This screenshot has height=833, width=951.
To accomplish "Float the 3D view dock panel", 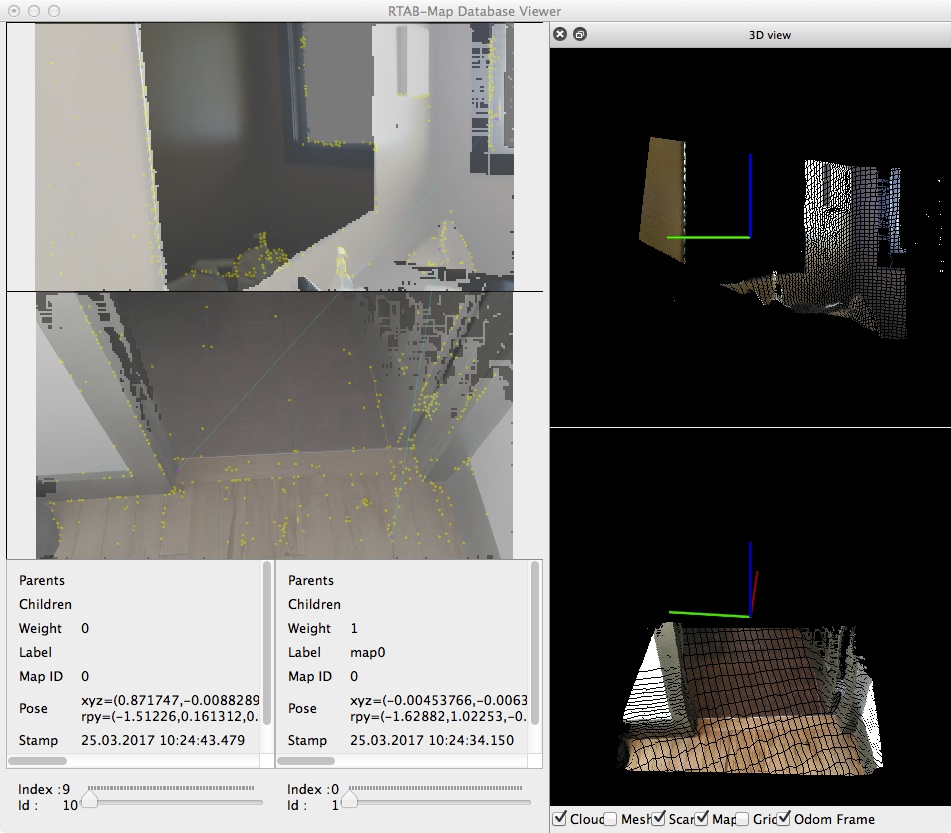I will (x=580, y=34).
